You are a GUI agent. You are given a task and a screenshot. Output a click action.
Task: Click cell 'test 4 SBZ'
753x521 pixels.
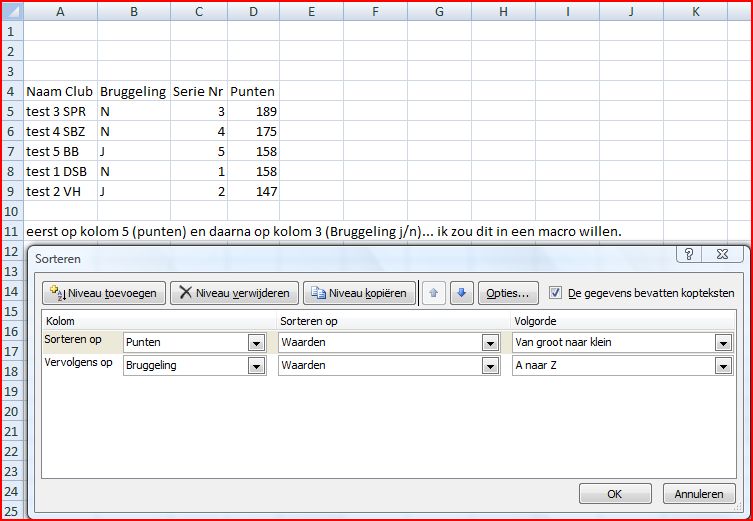pyautogui.click(x=61, y=131)
